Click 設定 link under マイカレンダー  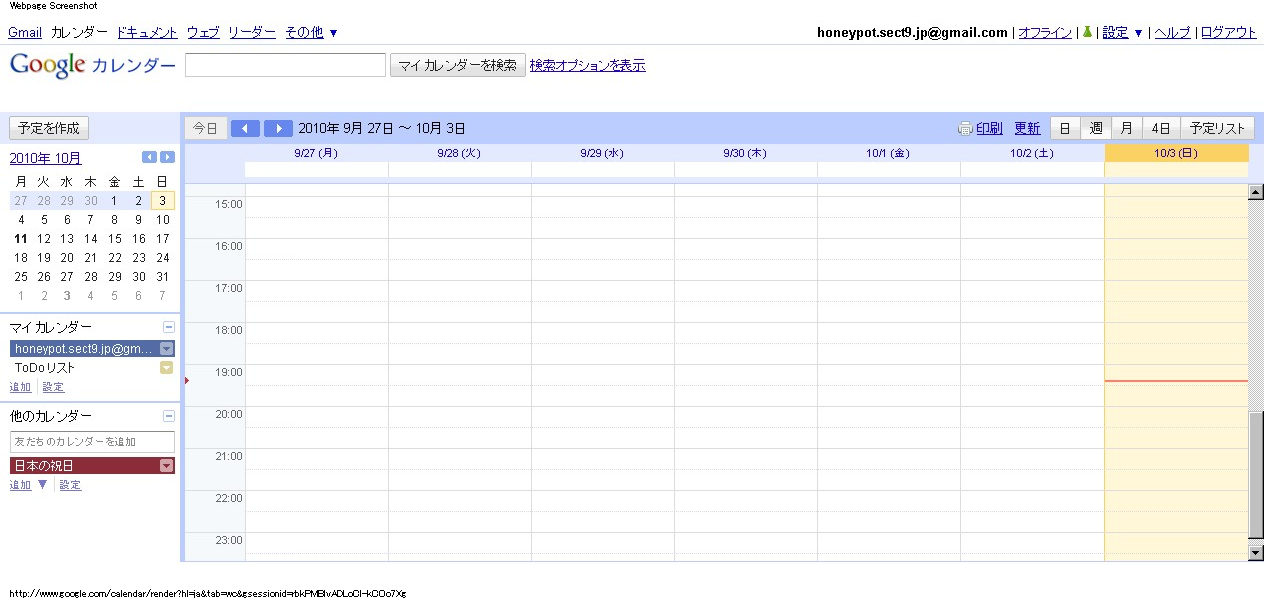tap(53, 387)
